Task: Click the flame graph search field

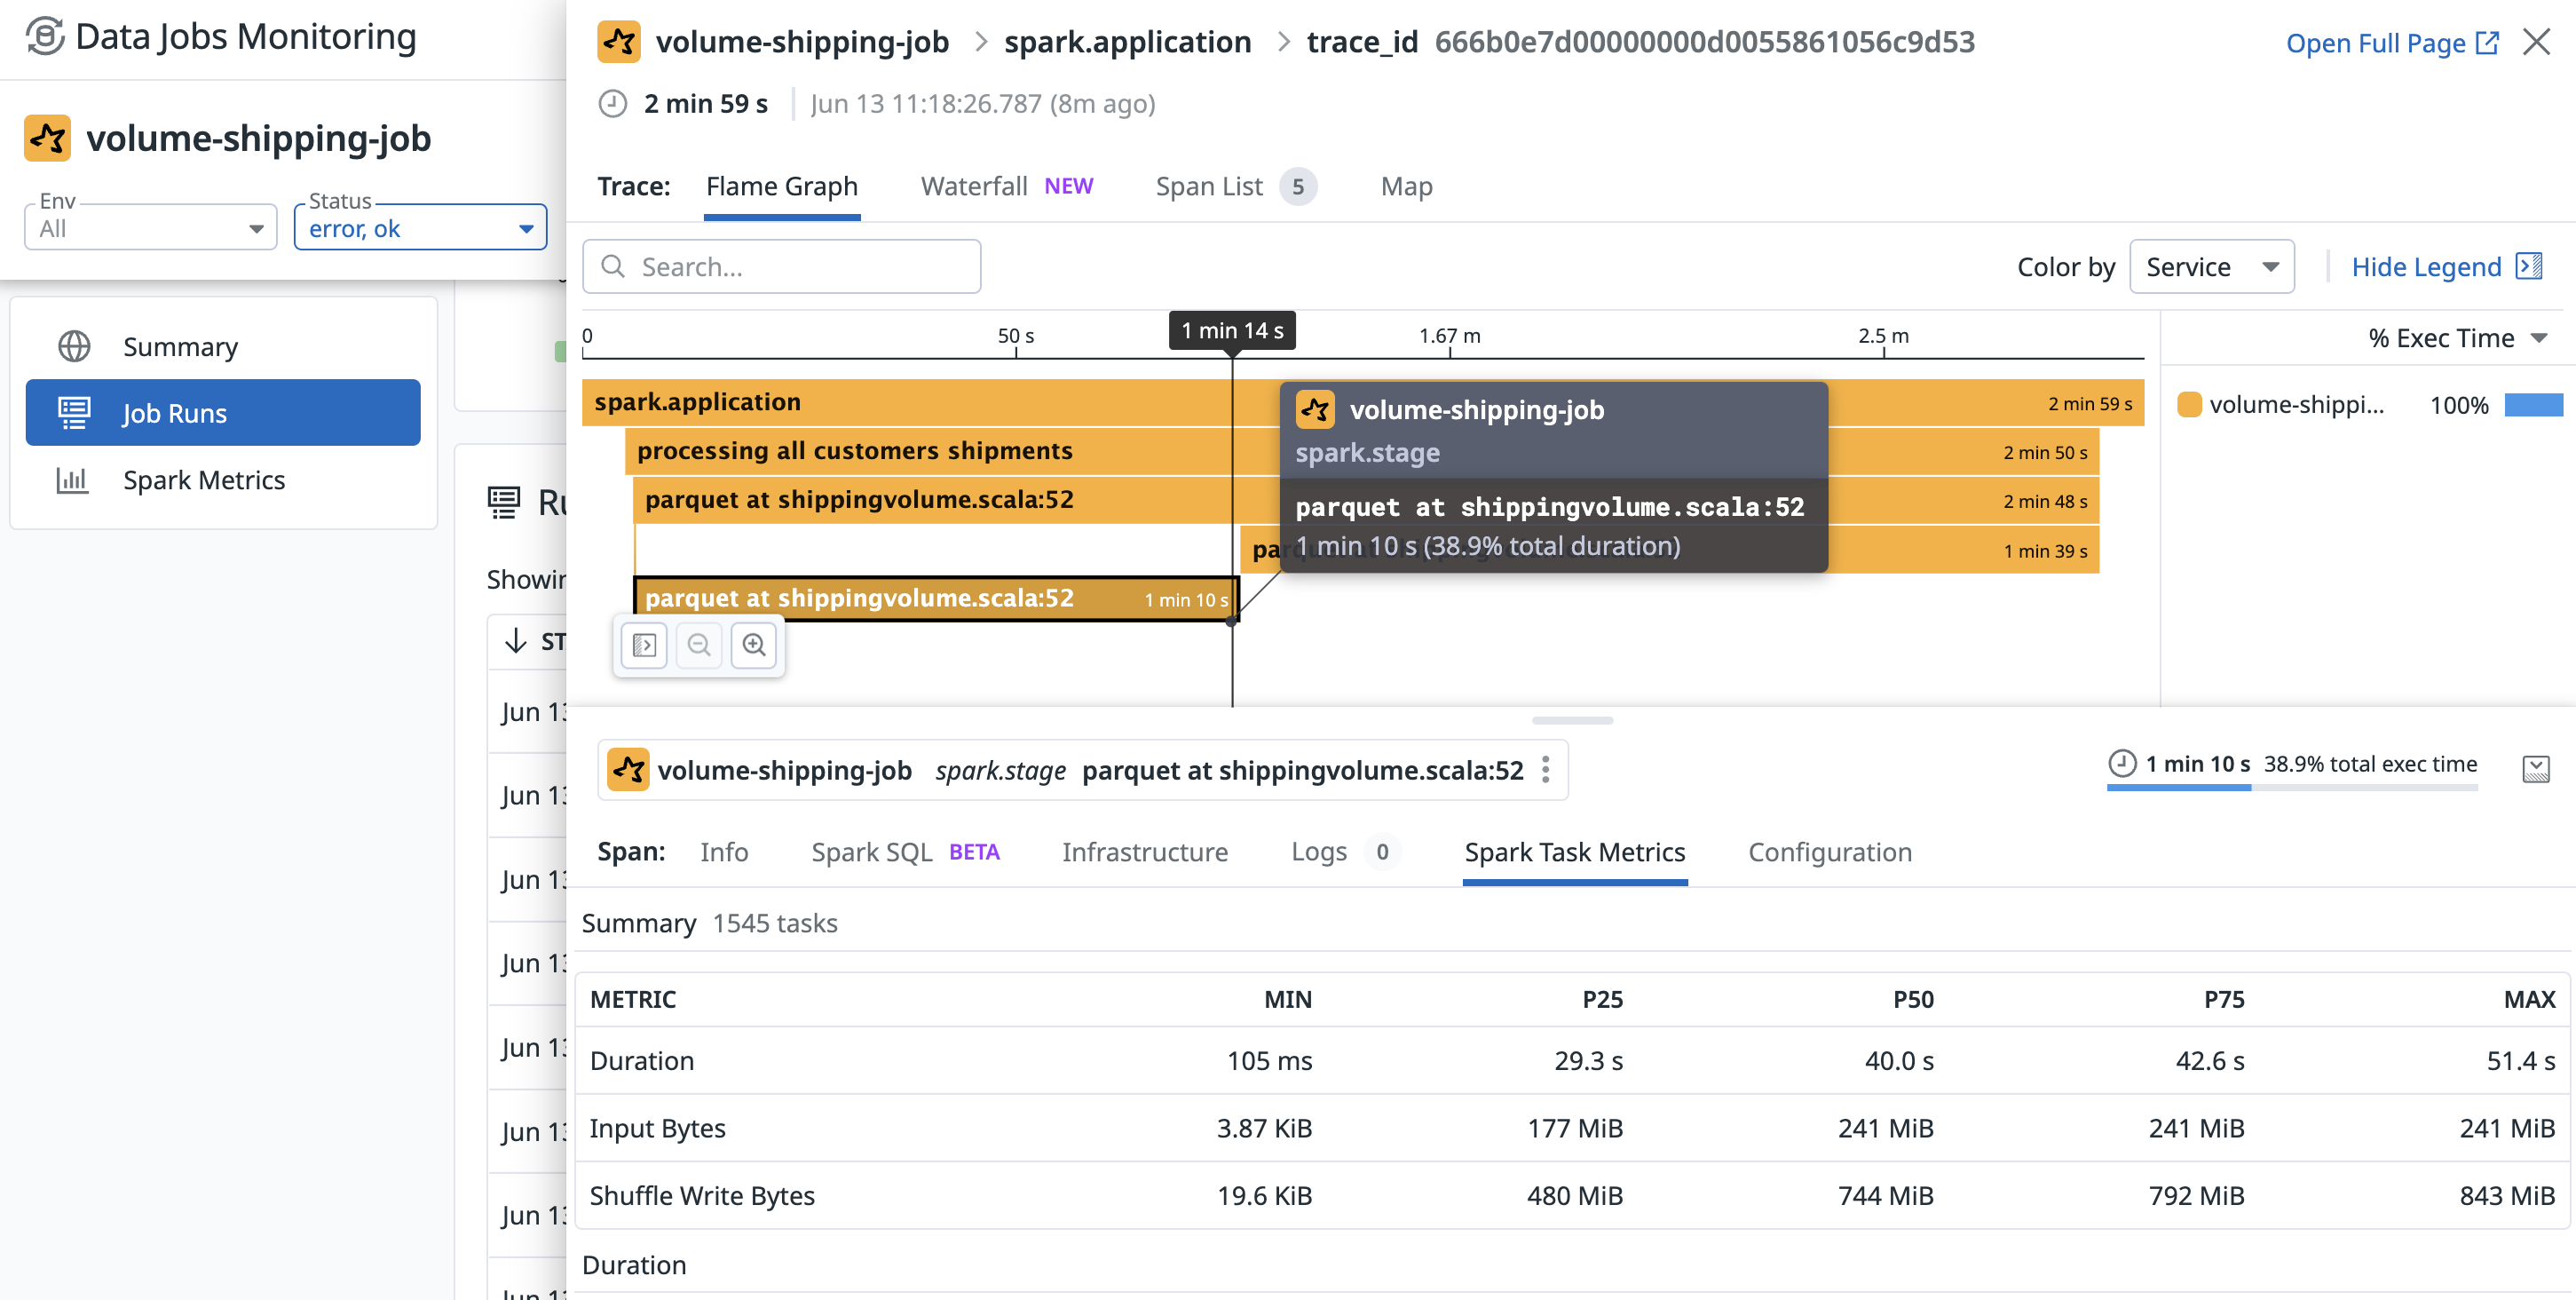Action: pos(781,267)
